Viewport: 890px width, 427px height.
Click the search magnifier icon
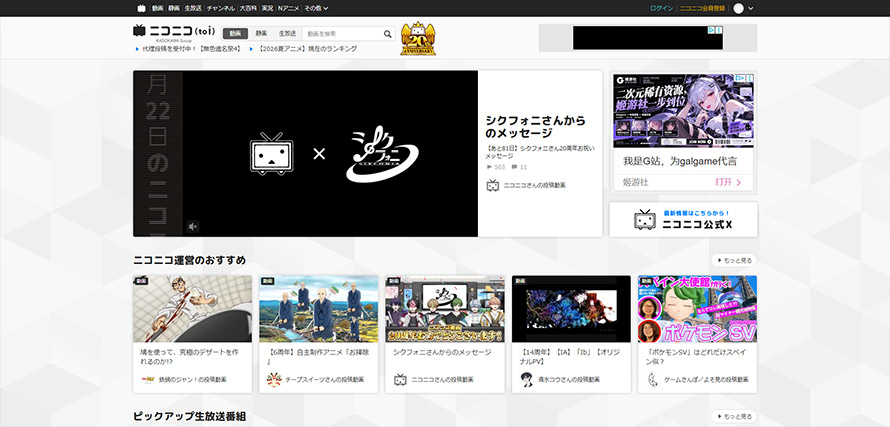click(388, 34)
